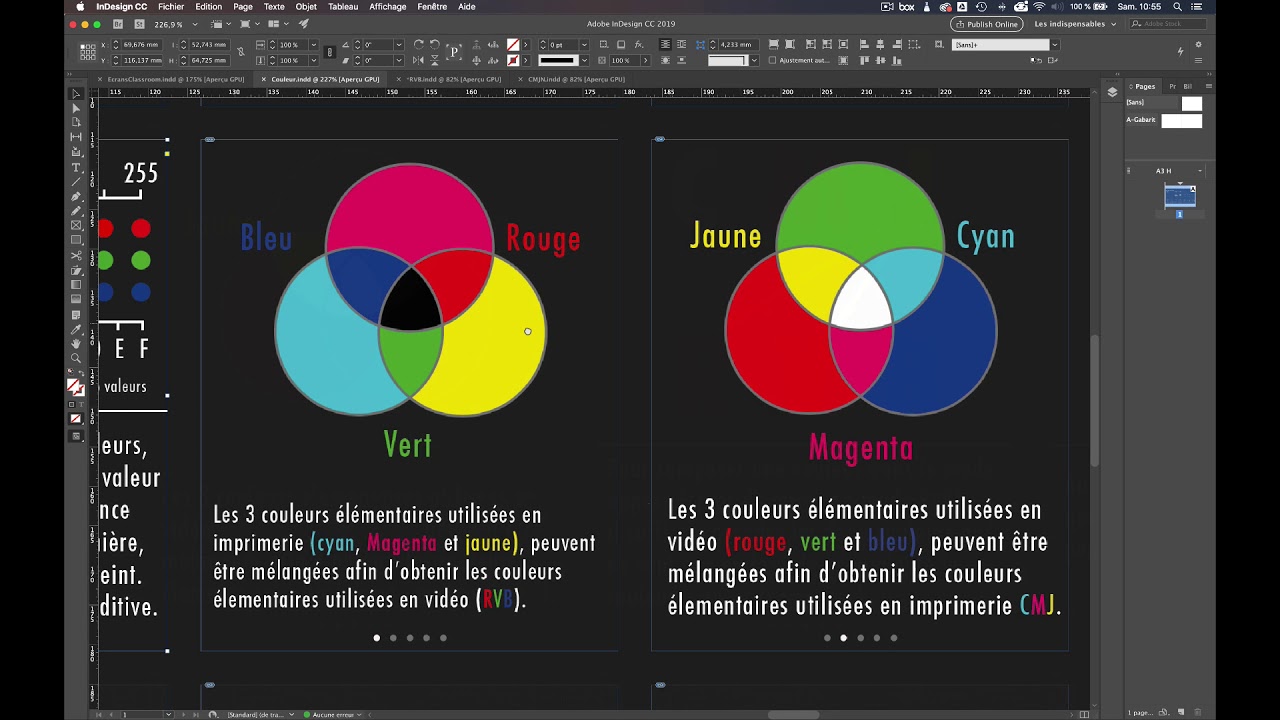Viewport: 1280px width, 720px height.
Task: Click the rotate 90° clockwise icon
Action: pos(418,45)
